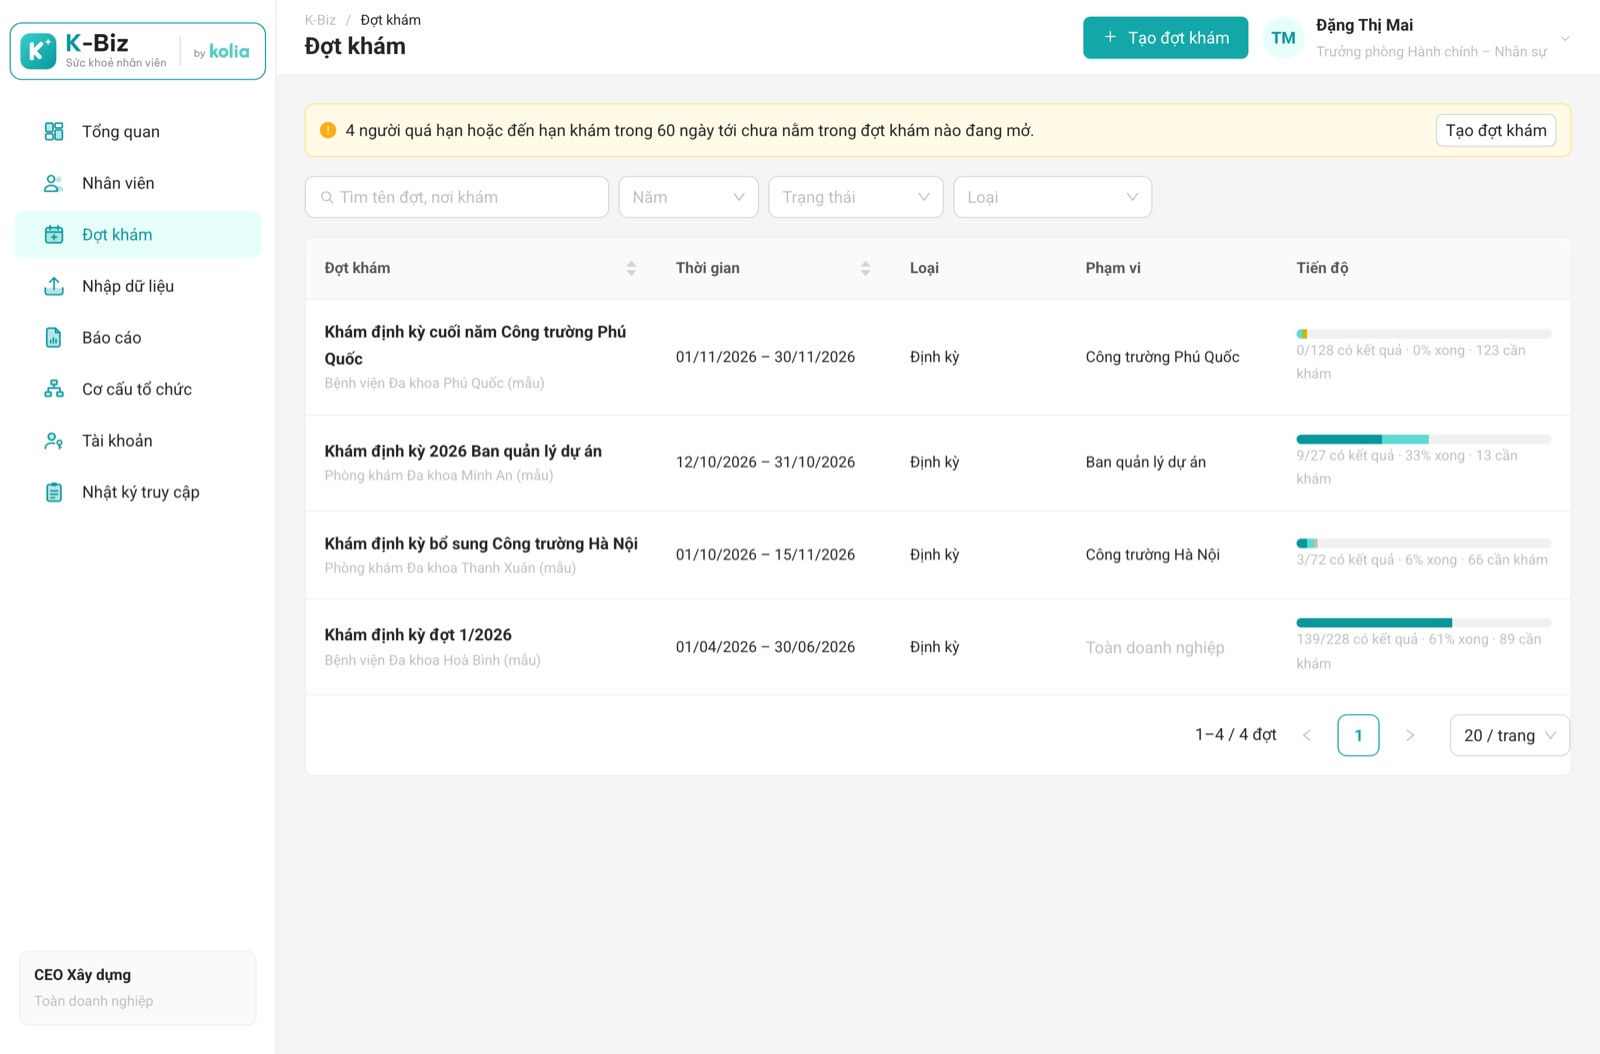Click the 1–4 / 4 đợt pagination total

[1236, 735]
